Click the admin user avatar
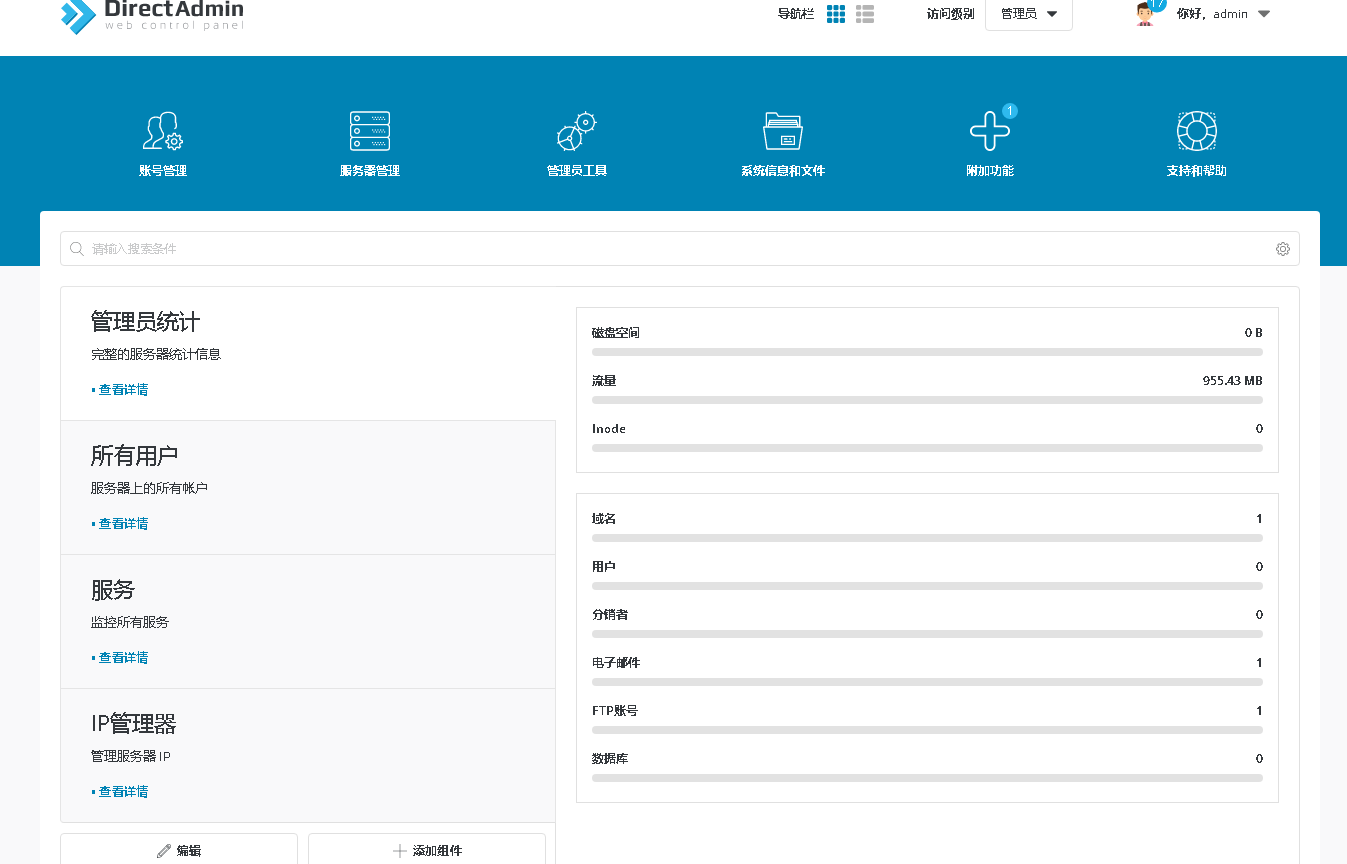The height and width of the screenshot is (864, 1347). tap(1146, 13)
